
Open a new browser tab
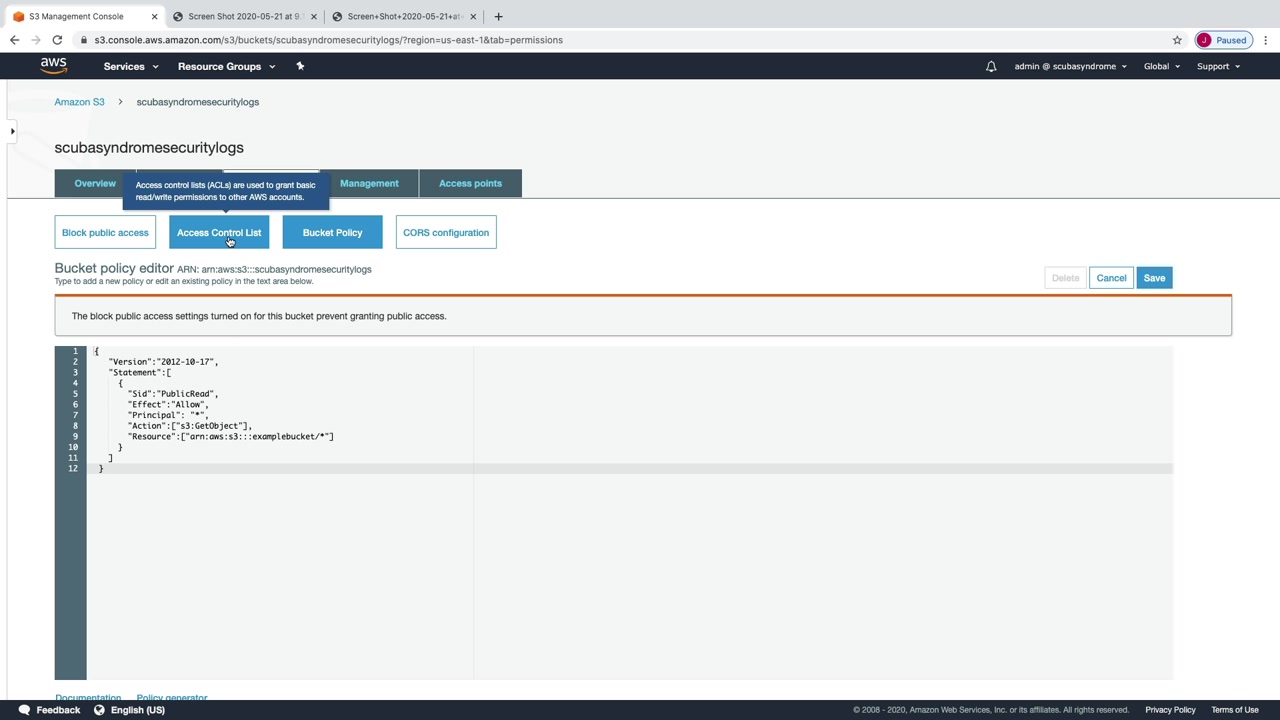click(x=498, y=16)
